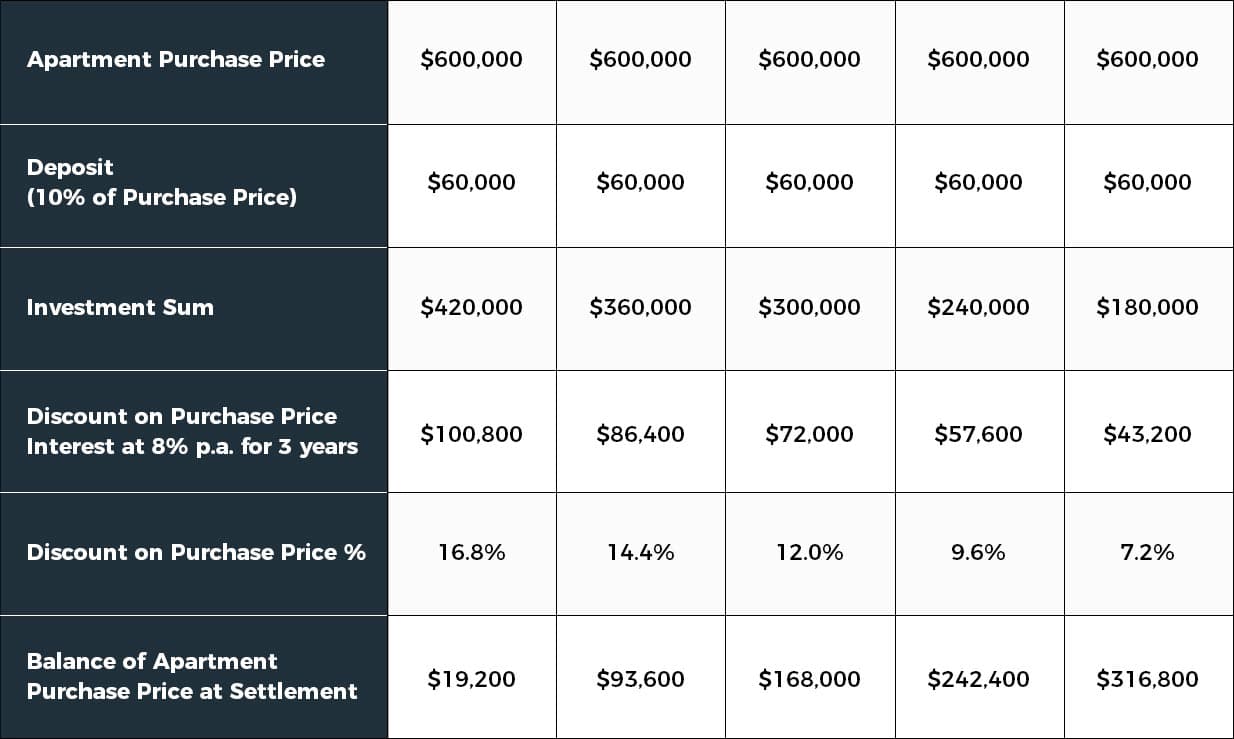Select the $180,000 investment sum cell
Image resolution: width=1234 pixels, height=739 pixels.
(x=1148, y=309)
